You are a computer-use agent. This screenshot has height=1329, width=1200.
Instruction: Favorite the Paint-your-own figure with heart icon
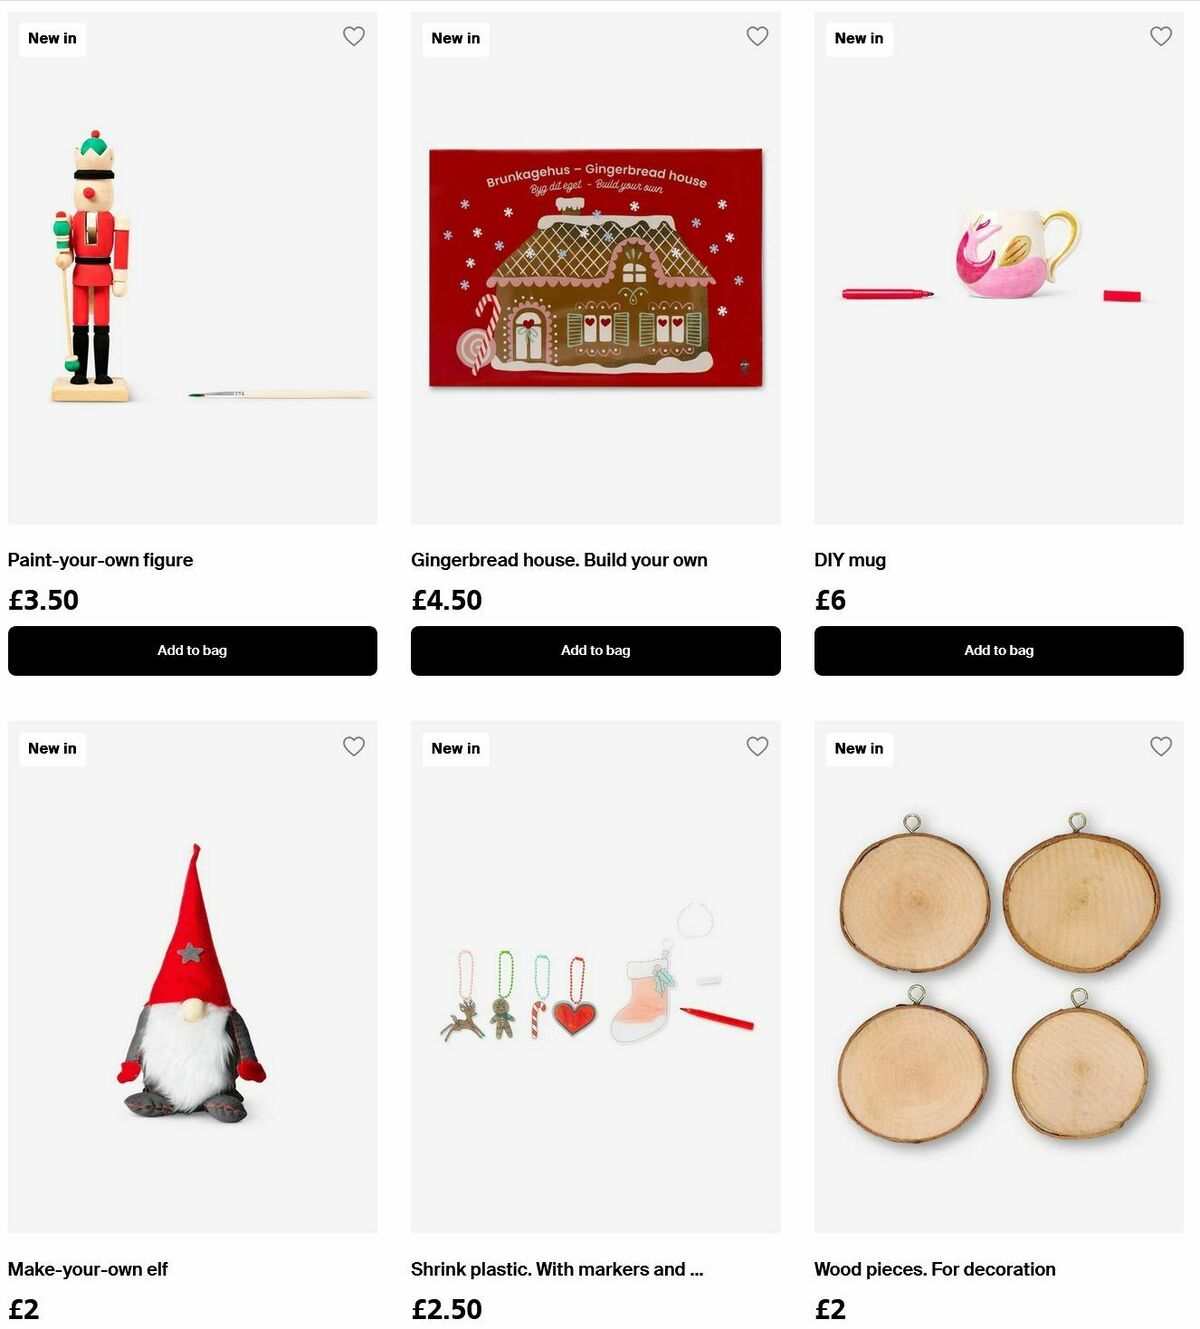click(x=354, y=36)
